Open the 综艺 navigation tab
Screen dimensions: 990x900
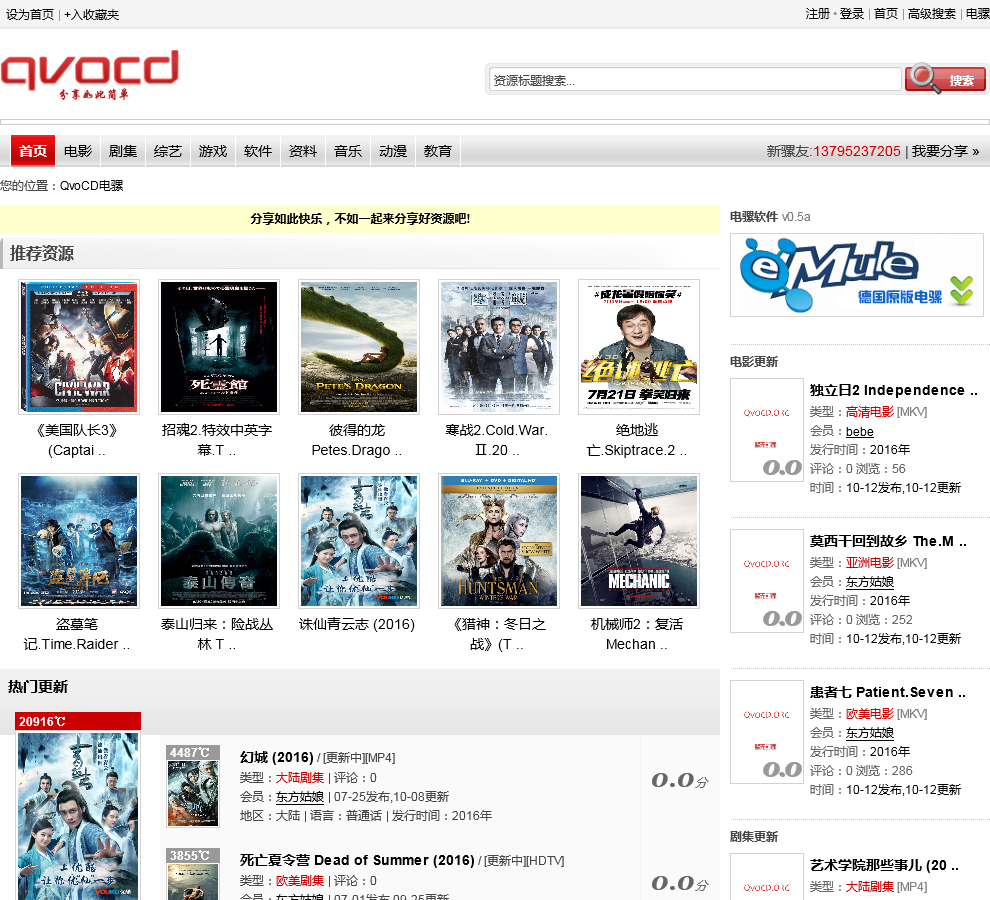[x=168, y=151]
